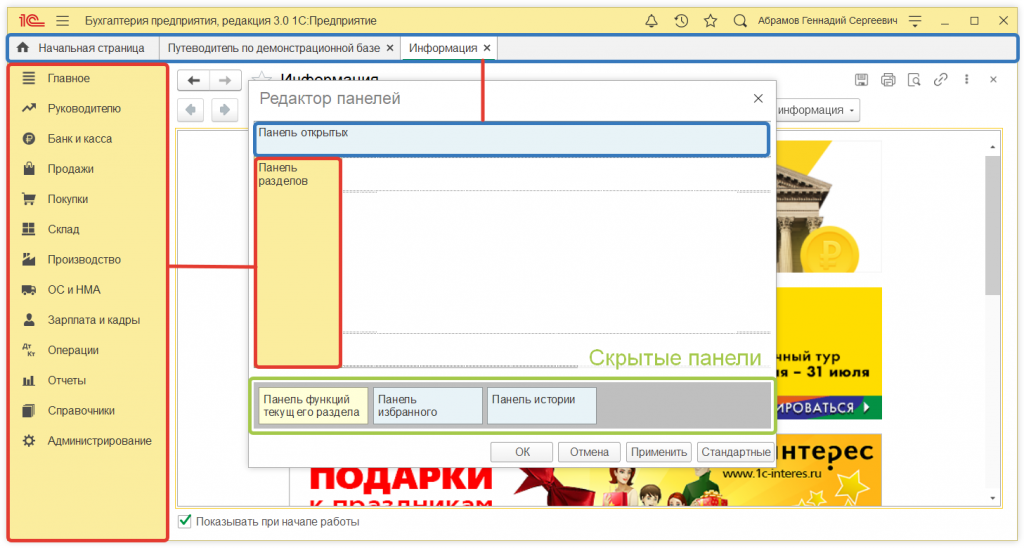Image resolution: width=1024 pixels, height=548 pixels.
Task: Select Панель избранного block
Action: tap(428, 406)
